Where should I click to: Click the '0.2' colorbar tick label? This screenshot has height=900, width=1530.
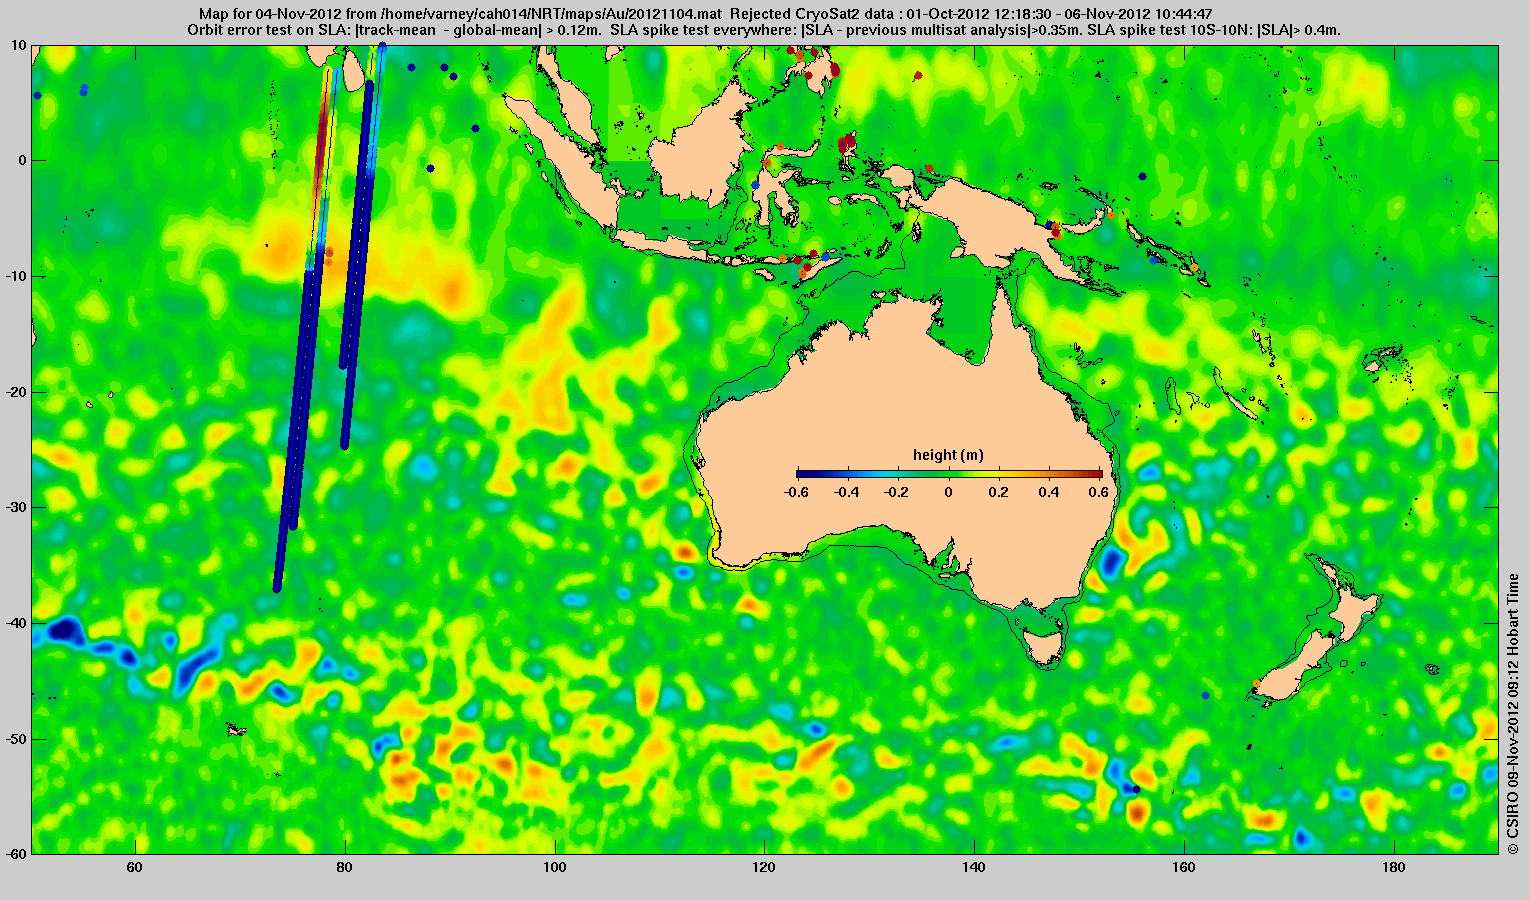click(999, 492)
